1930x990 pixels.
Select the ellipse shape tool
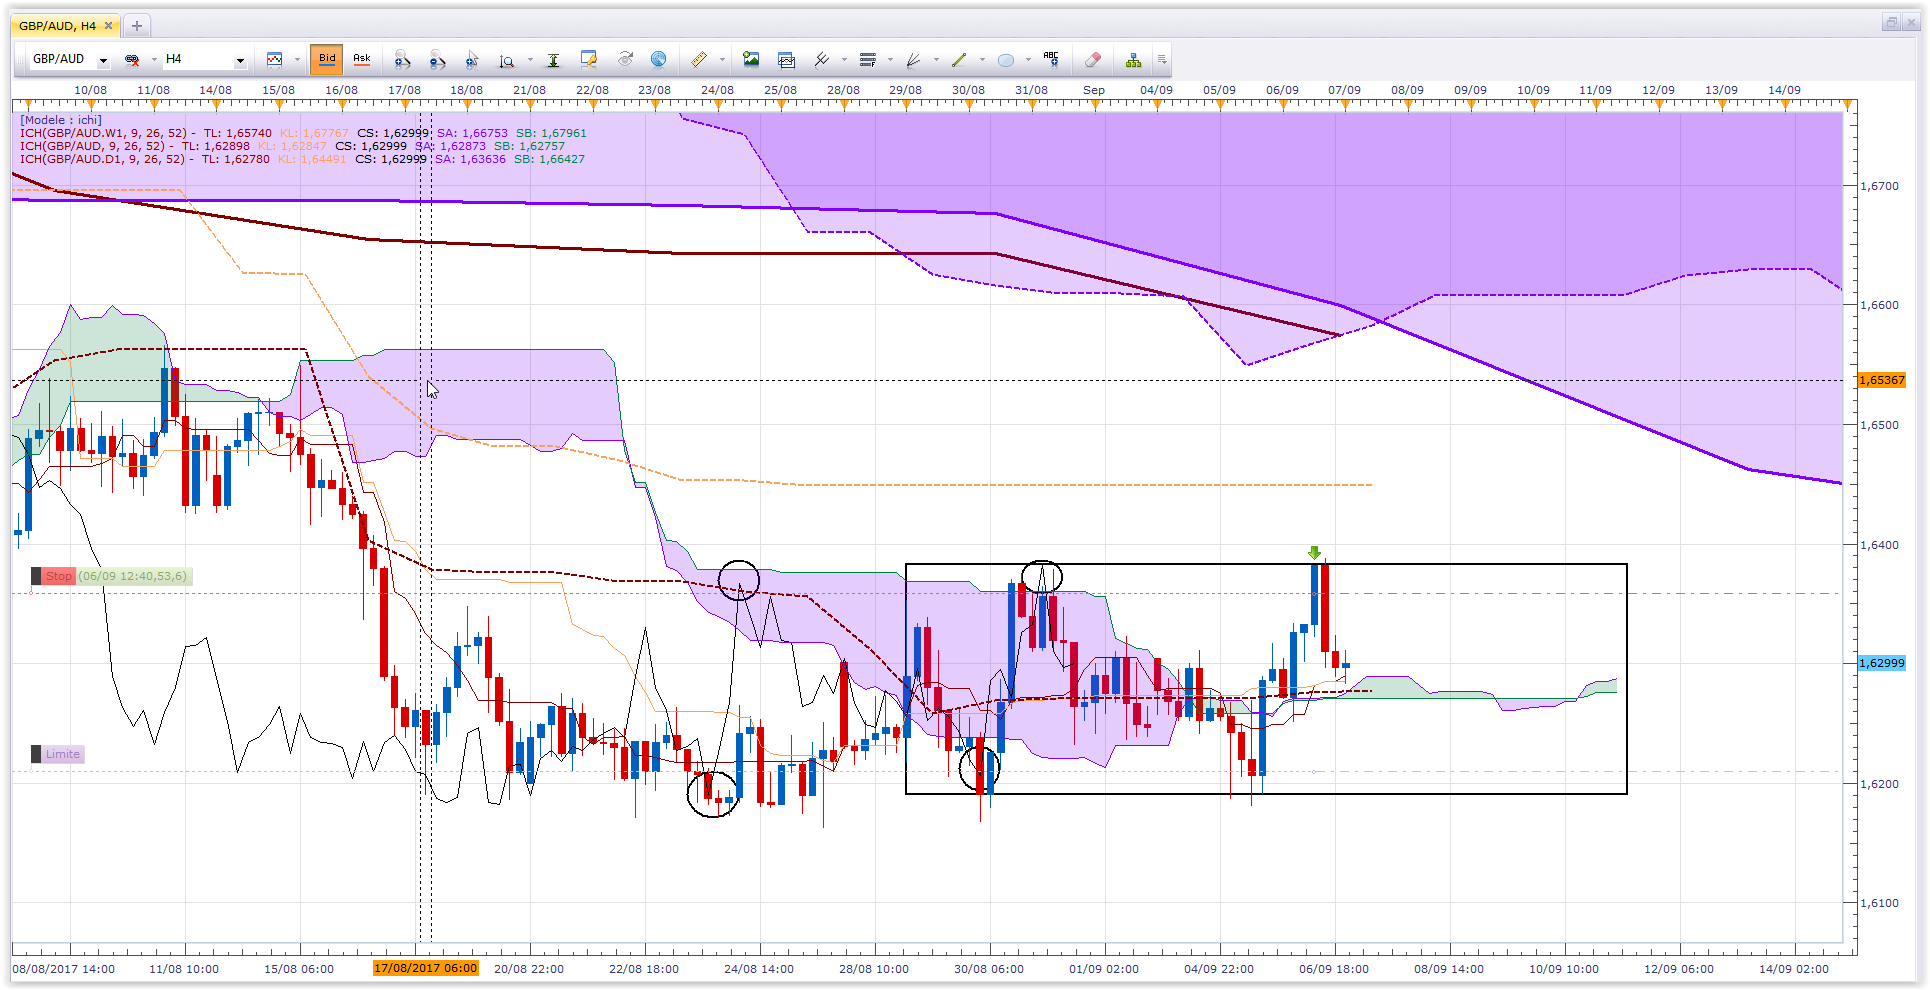click(x=1005, y=60)
